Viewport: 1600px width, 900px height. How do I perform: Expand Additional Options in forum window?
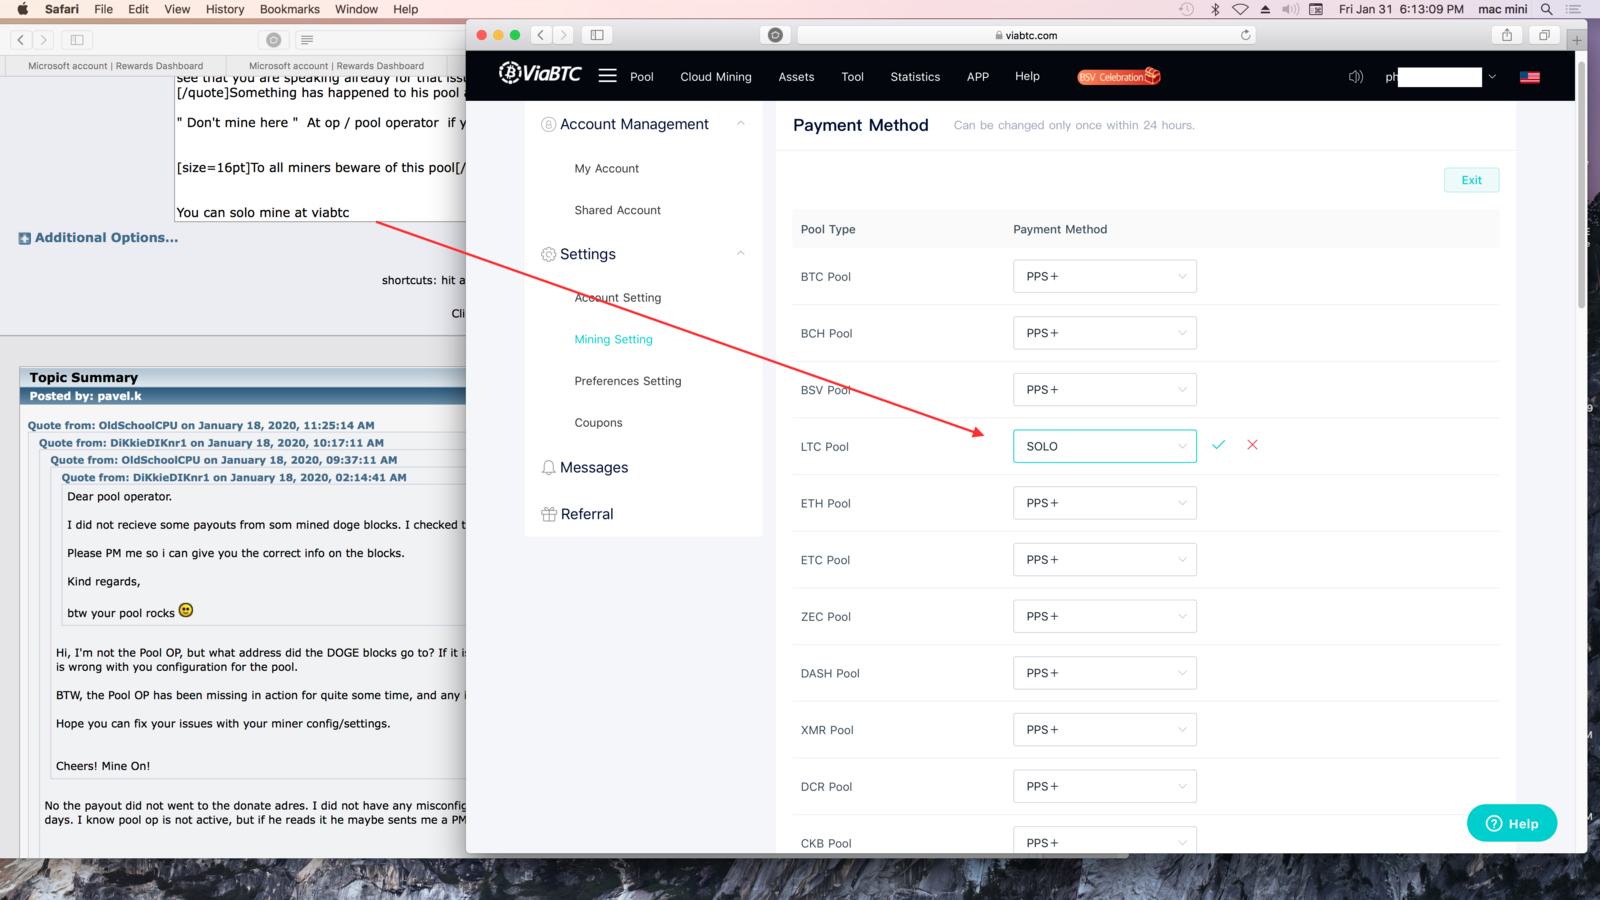[x=98, y=238]
